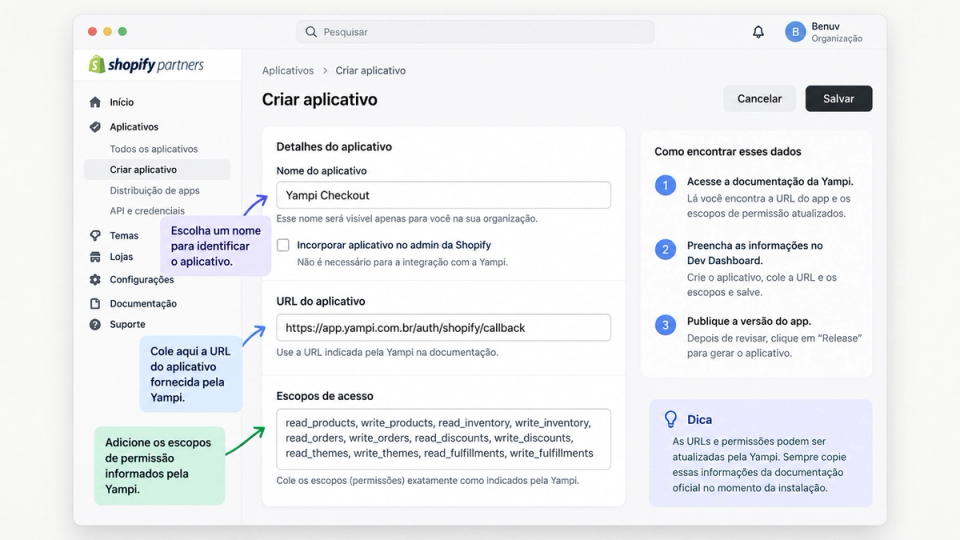Click Aplicativos breadcrumb link

288,70
